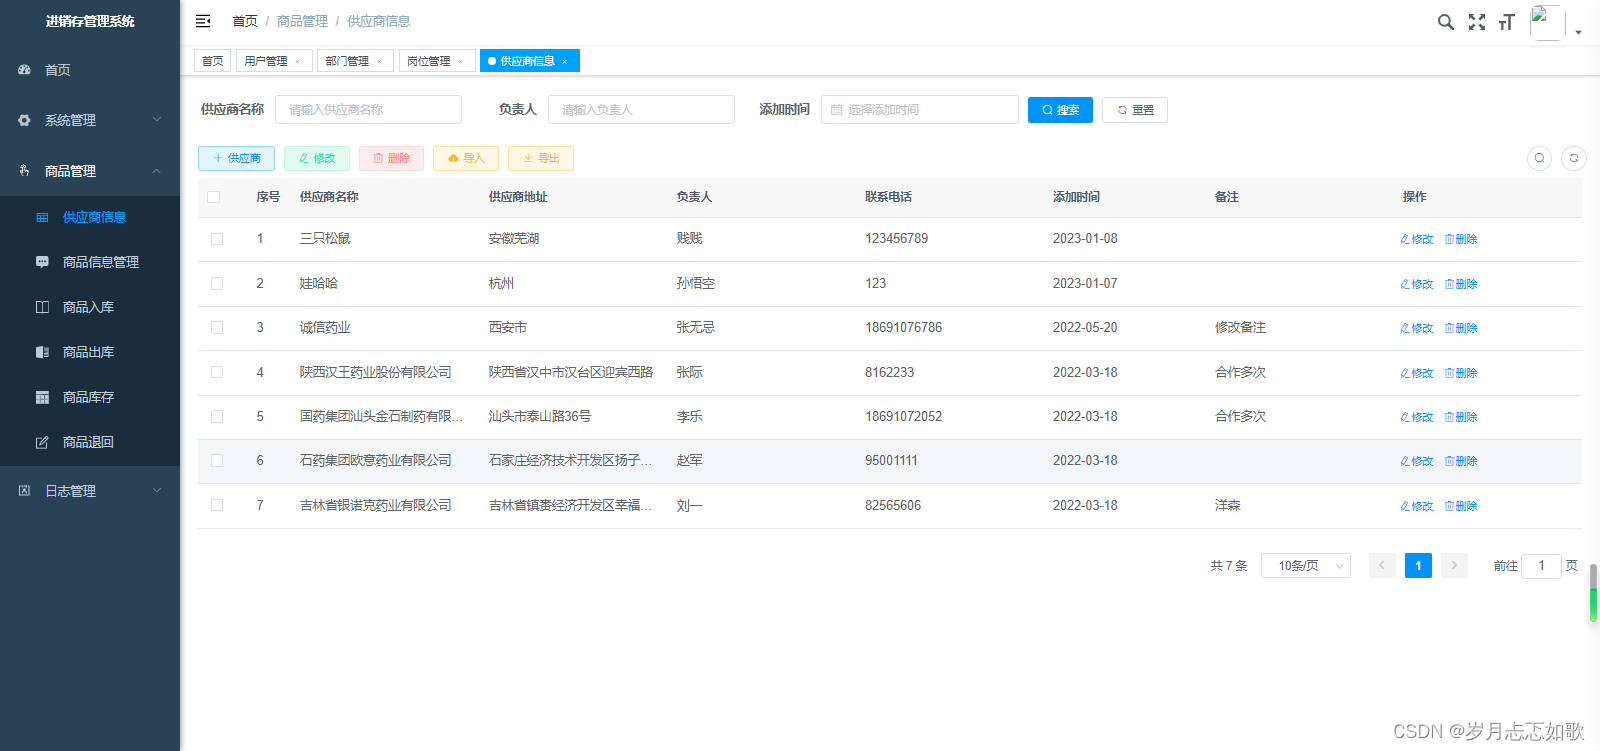Click 首页 in the breadcrumb
The width and height of the screenshot is (1600, 751).
pos(245,21)
